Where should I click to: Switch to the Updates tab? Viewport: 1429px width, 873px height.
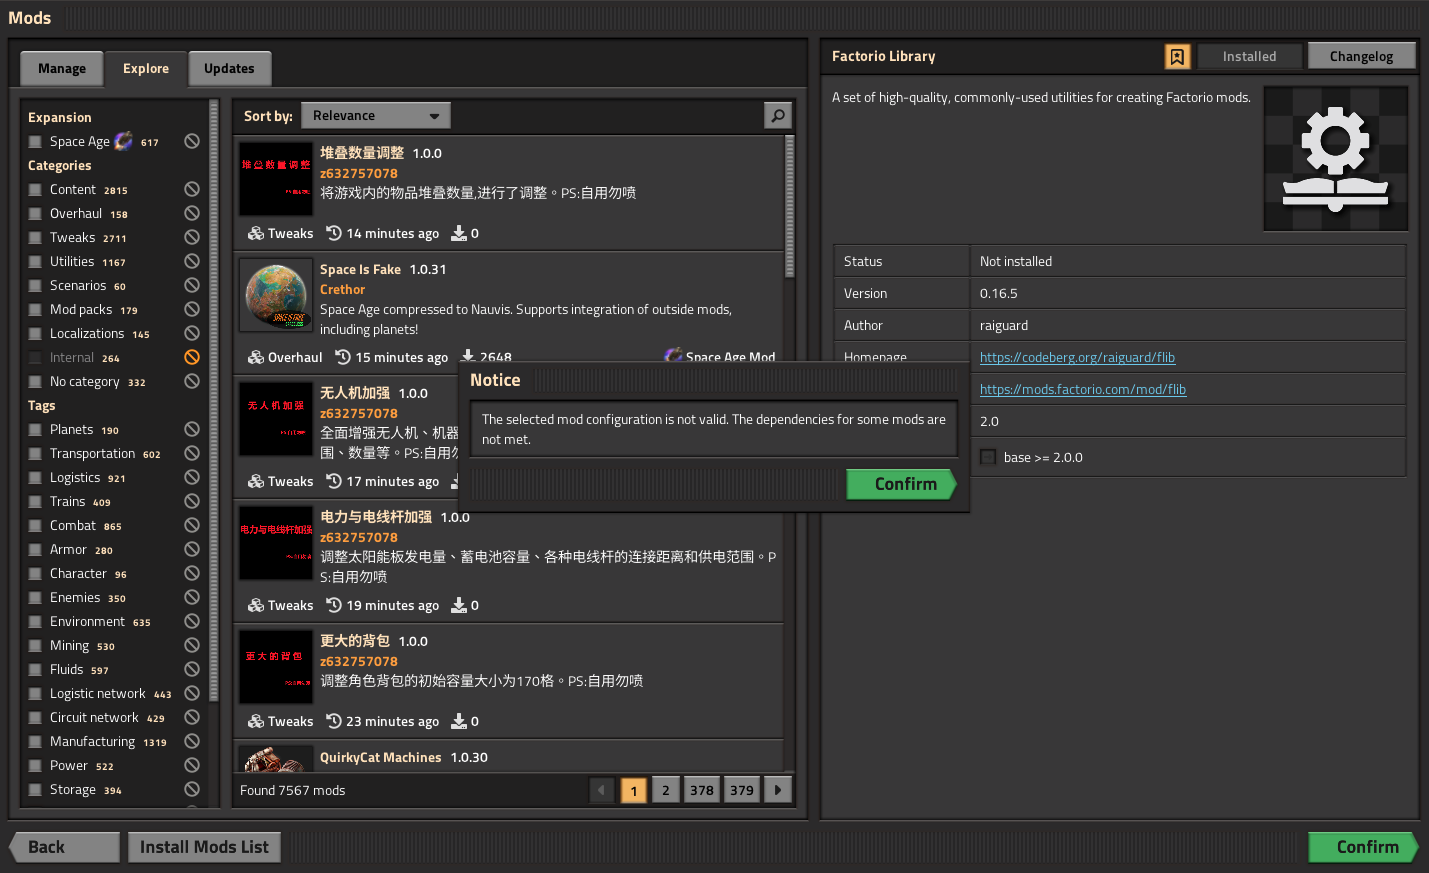coord(229,68)
